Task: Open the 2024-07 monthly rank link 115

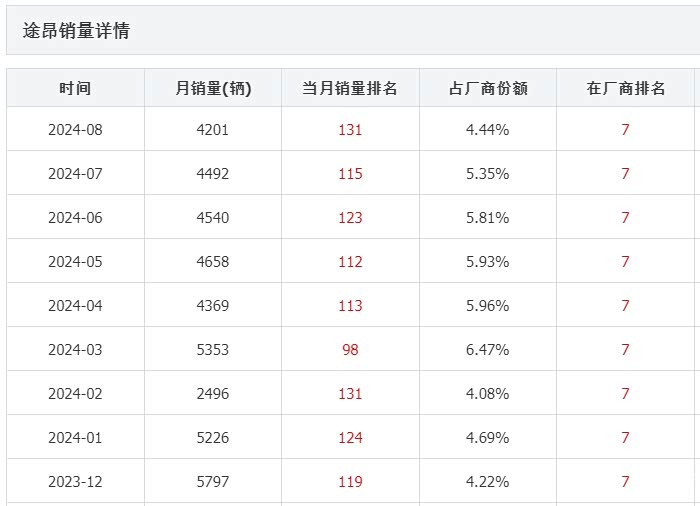Action: pos(350,174)
